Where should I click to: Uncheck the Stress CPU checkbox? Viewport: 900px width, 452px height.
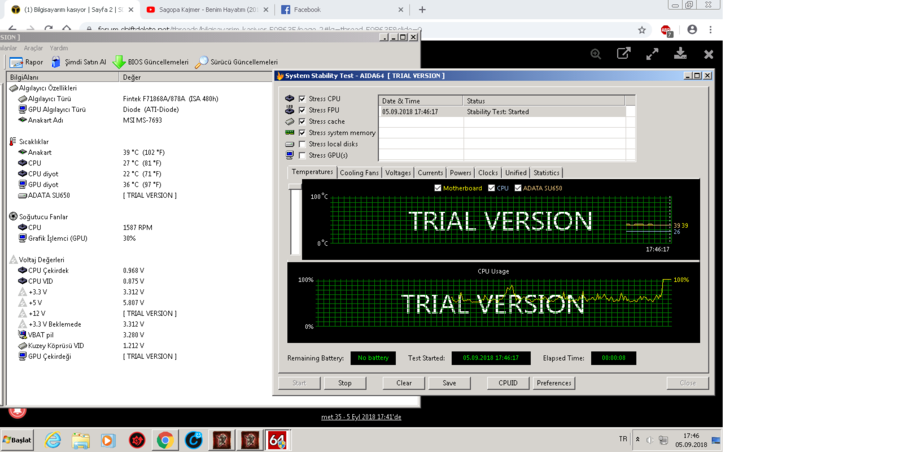pyautogui.click(x=302, y=99)
